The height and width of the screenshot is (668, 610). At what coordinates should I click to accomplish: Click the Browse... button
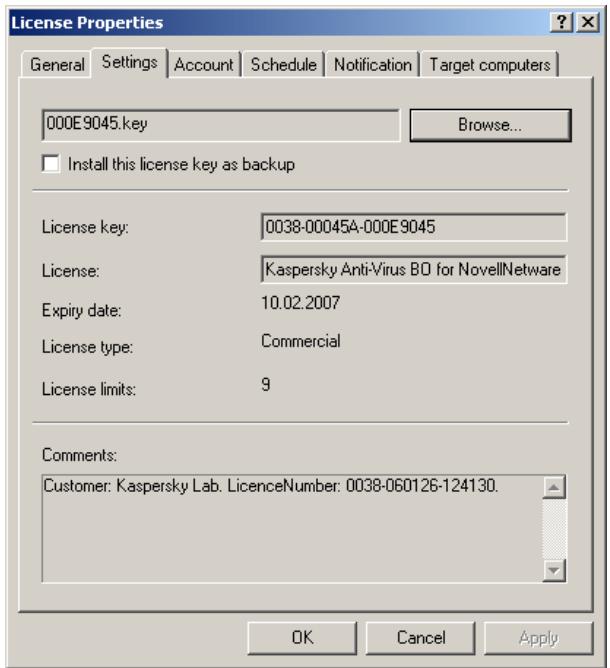(x=490, y=125)
